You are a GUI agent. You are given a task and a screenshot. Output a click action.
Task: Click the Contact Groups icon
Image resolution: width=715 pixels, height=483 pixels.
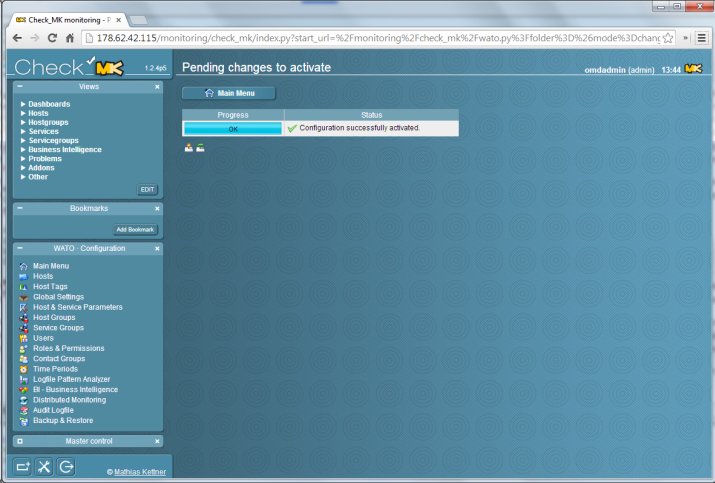click(24, 359)
